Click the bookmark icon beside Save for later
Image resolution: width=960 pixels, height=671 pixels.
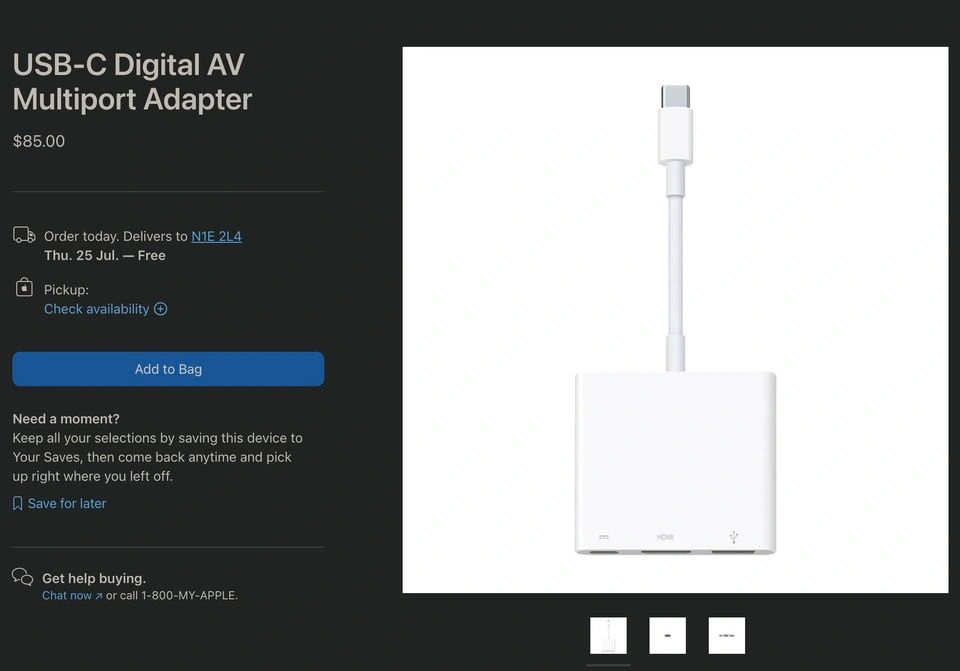17,504
